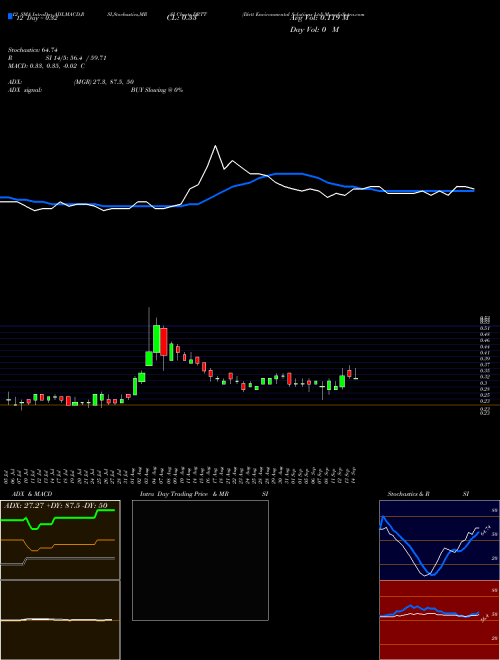Click the 'Day Vol: 0 M' label
This screenshot has width=500, height=660.
[x=314, y=30]
